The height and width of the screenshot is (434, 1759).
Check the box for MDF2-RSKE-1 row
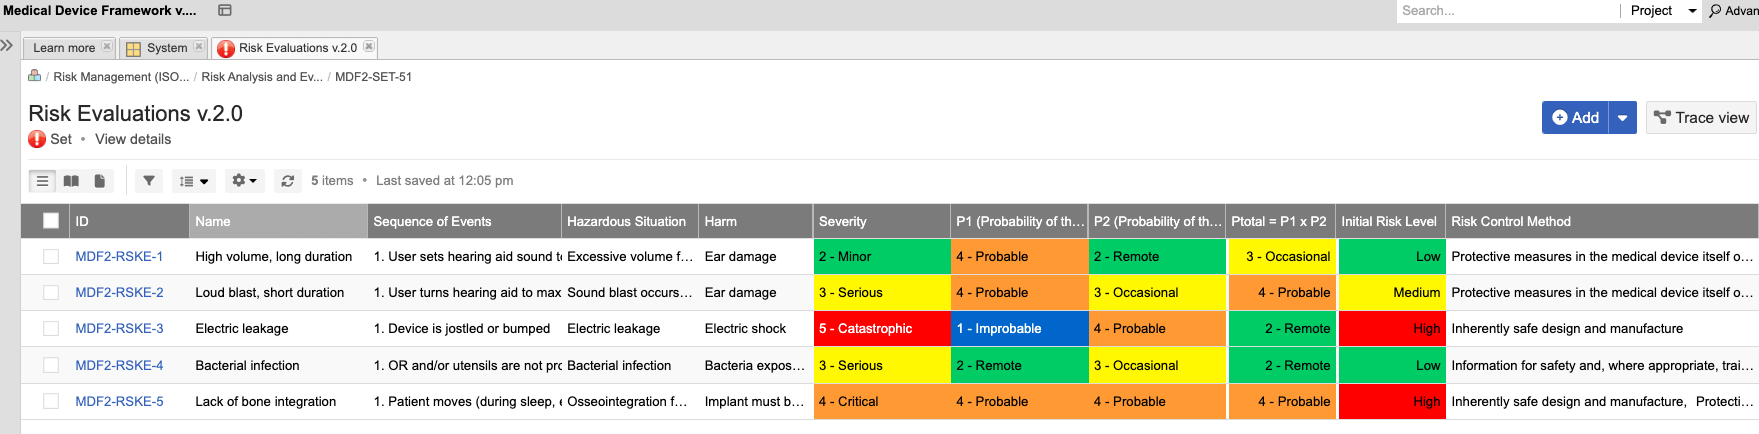(51, 257)
